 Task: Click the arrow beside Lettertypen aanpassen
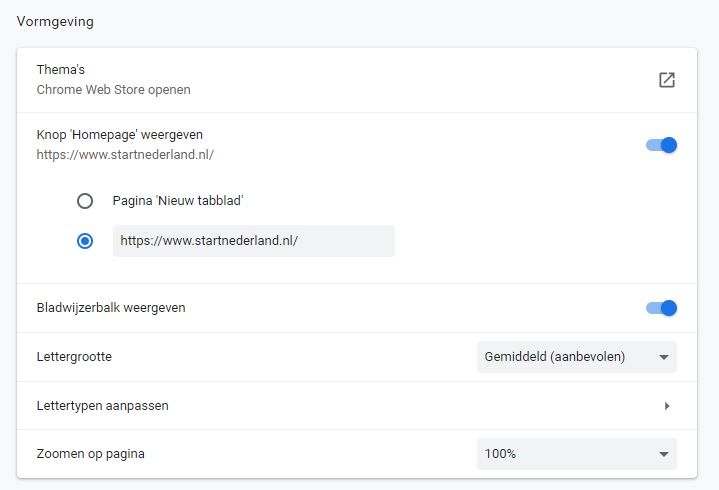(667, 406)
